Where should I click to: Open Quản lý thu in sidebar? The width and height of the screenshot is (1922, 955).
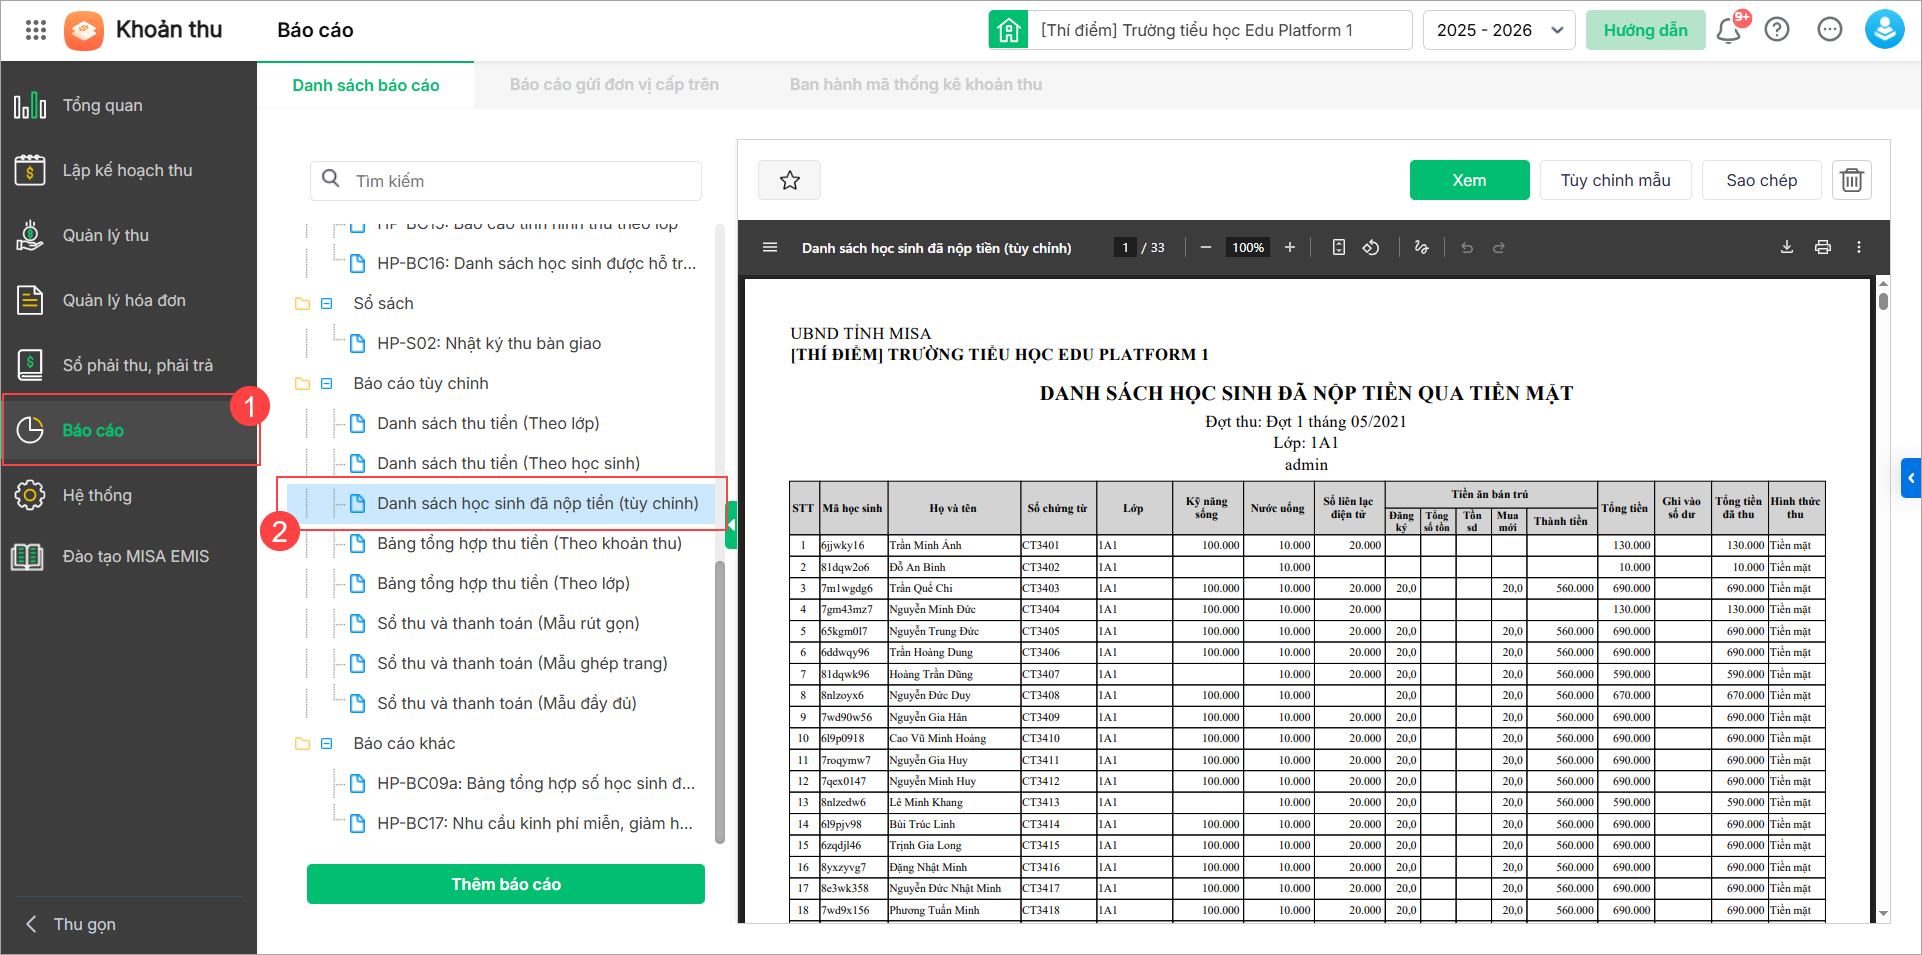point(106,235)
